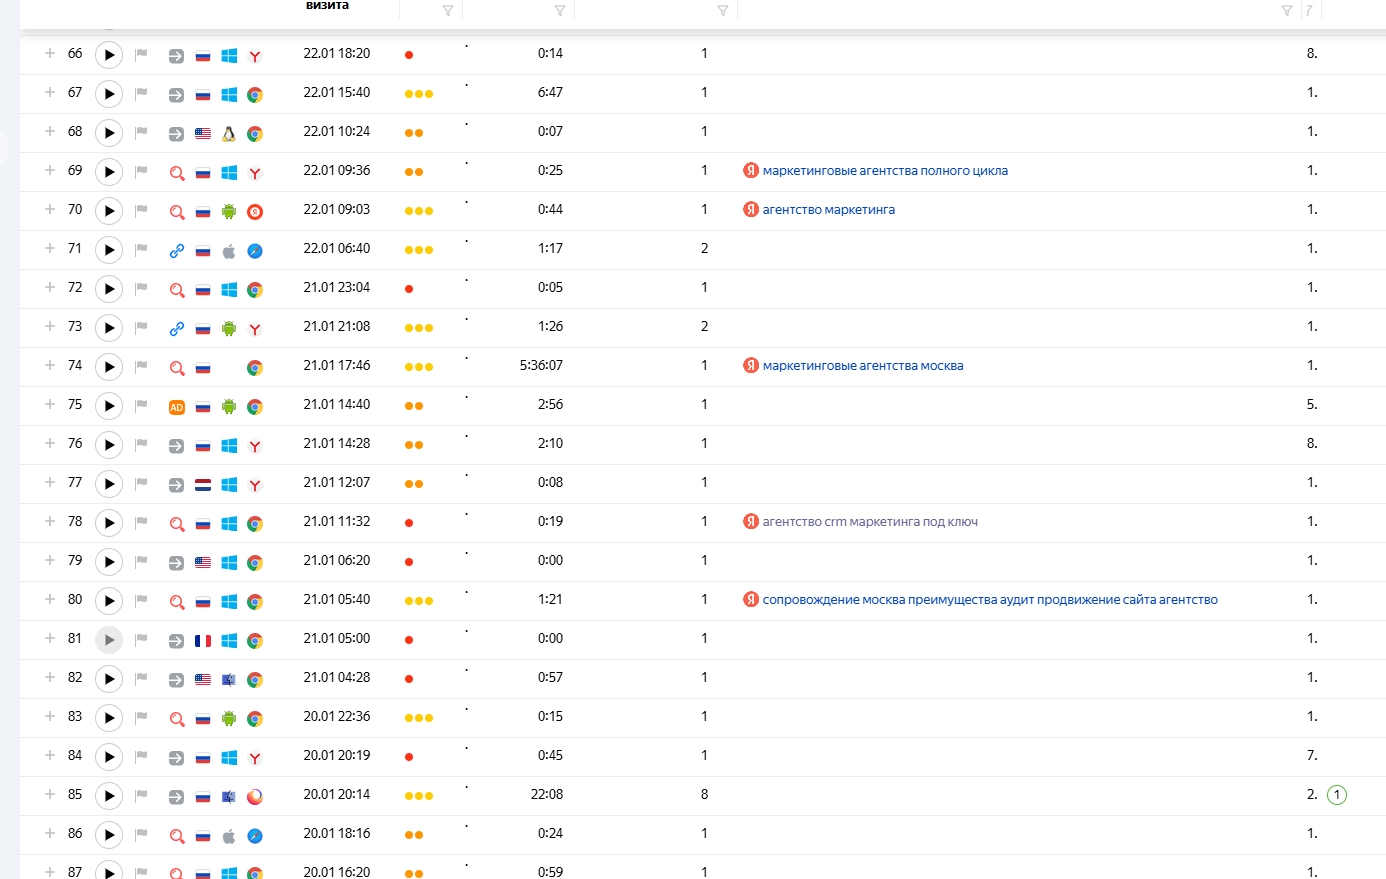Play the recording for visit 78

[109, 523]
